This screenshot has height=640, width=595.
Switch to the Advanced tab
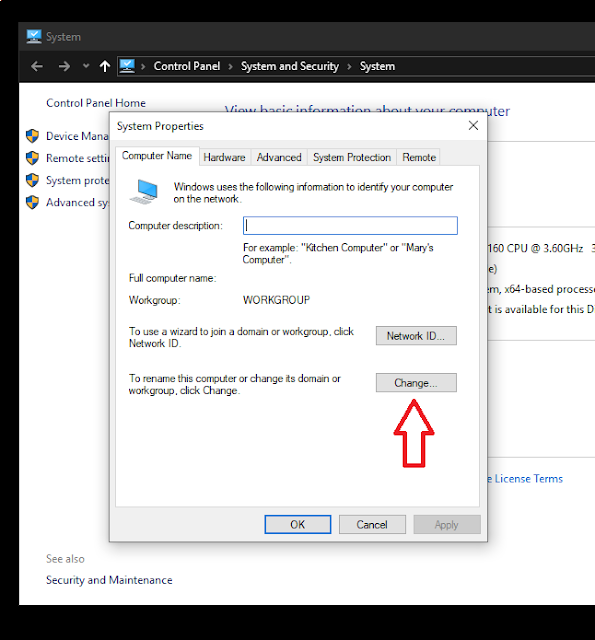(x=279, y=157)
